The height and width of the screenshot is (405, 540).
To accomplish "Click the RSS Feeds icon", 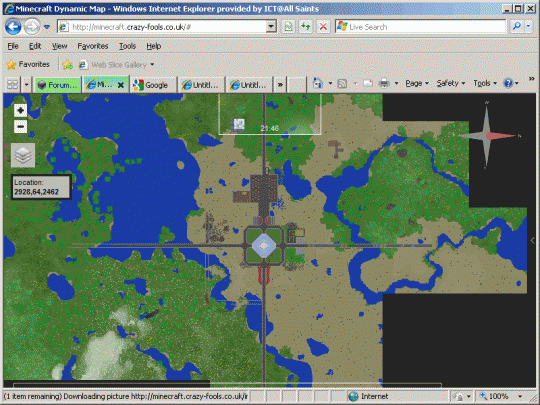I will point(342,83).
